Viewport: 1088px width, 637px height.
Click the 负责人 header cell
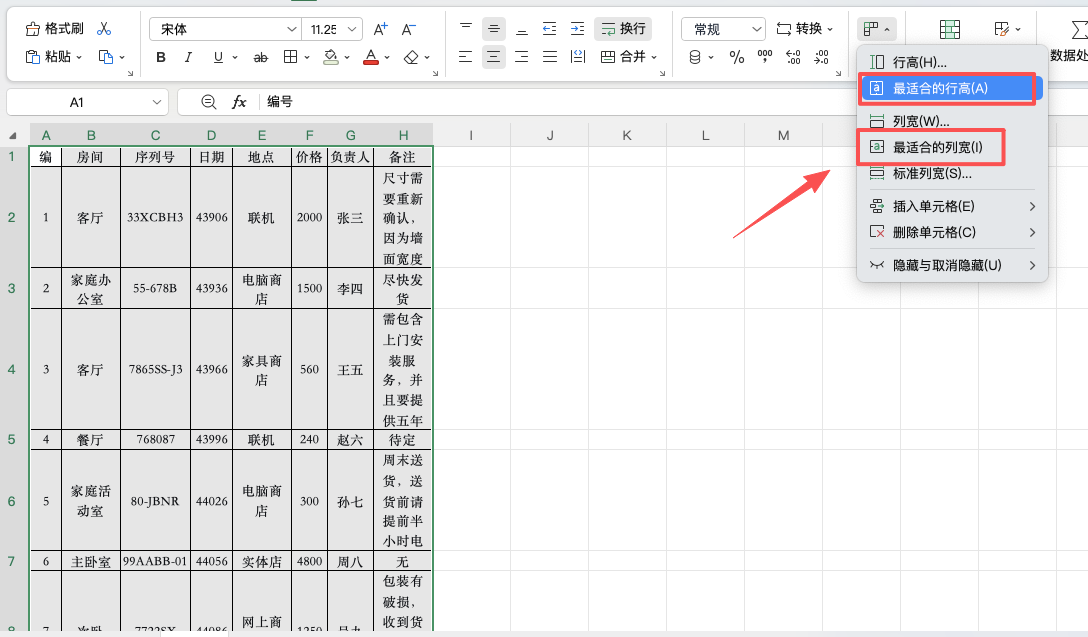[350, 157]
